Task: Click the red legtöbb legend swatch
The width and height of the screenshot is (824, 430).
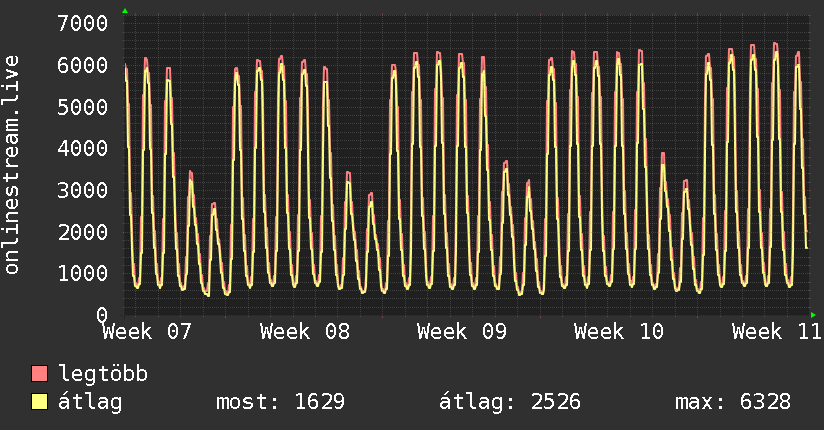Action: 39,373
